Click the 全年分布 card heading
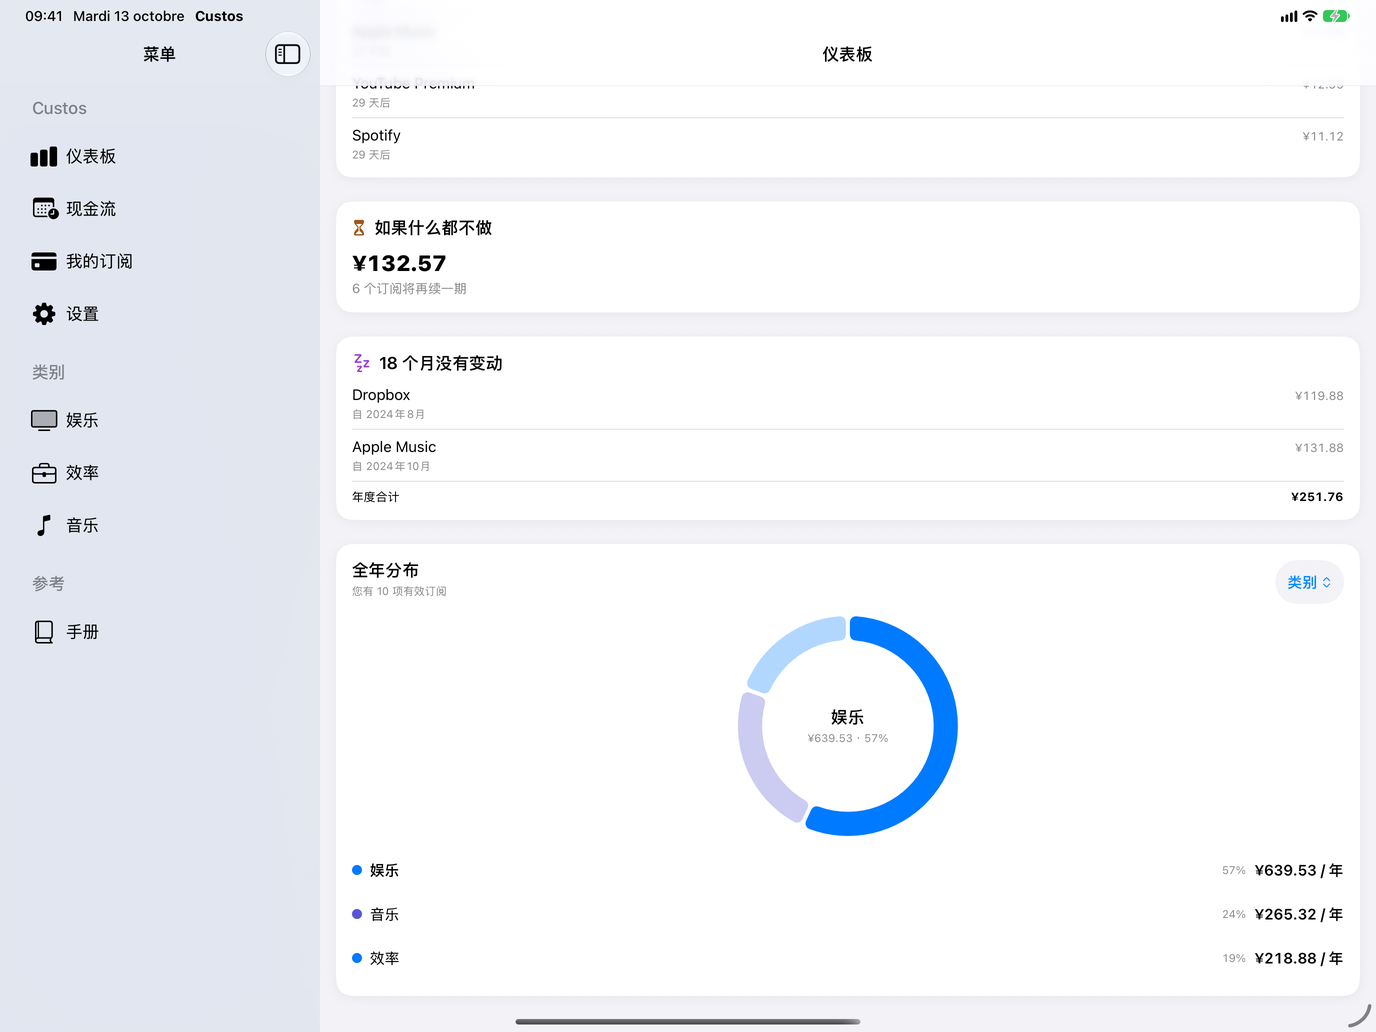Viewport: 1376px width, 1032px height. (x=385, y=570)
